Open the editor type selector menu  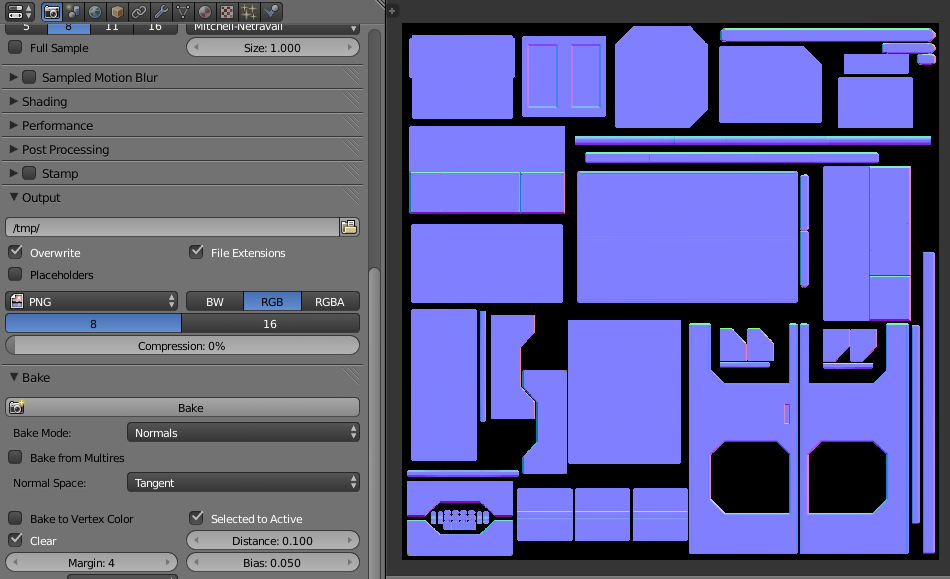click(19, 12)
